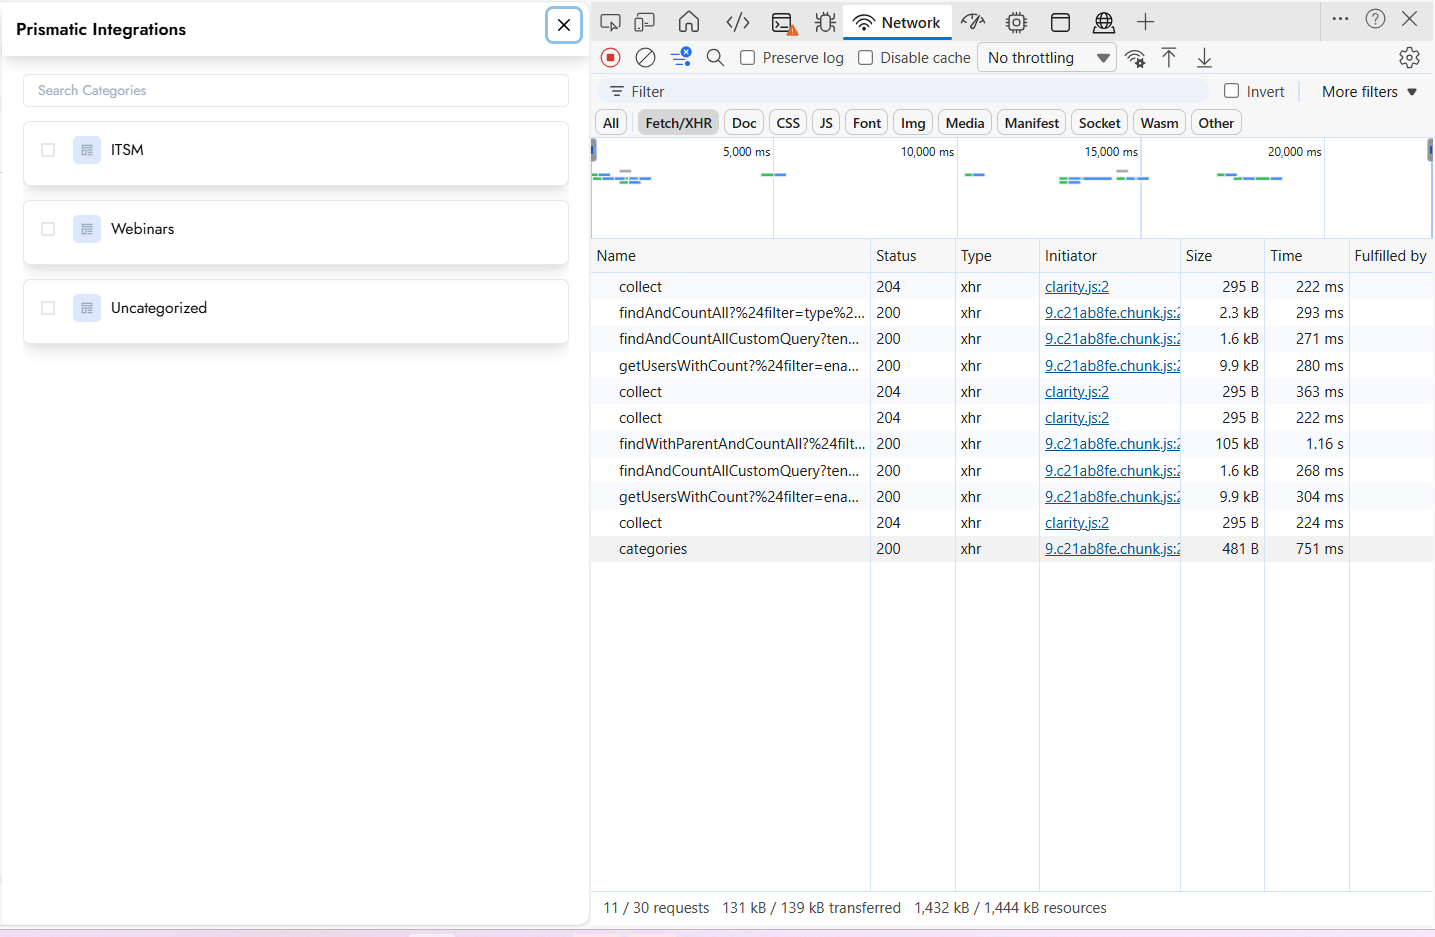Stop recording network log
The image size is (1435, 937).
click(x=611, y=58)
